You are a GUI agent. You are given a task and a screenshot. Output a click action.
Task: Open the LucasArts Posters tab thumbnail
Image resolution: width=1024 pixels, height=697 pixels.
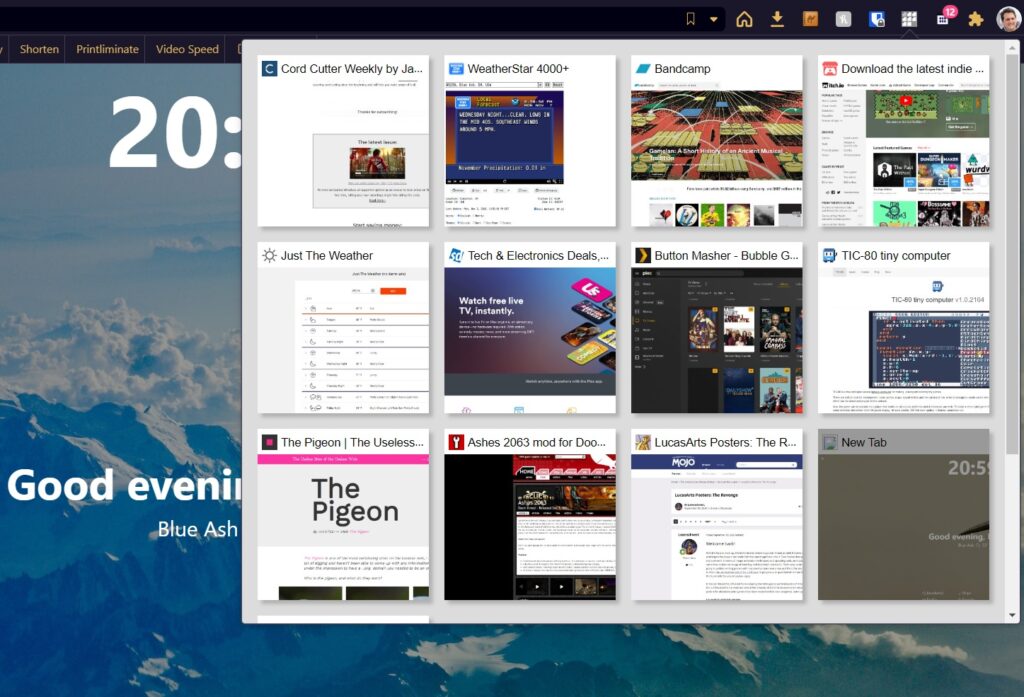point(717,515)
